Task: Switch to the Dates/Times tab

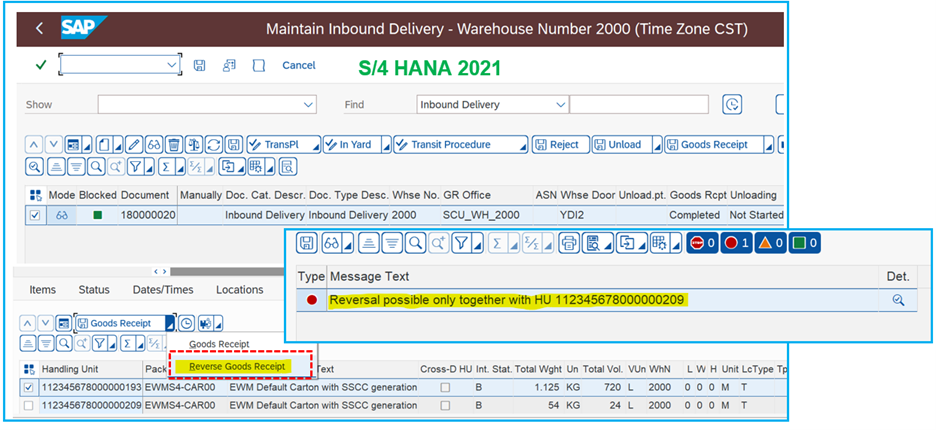Action: point(162,290)
